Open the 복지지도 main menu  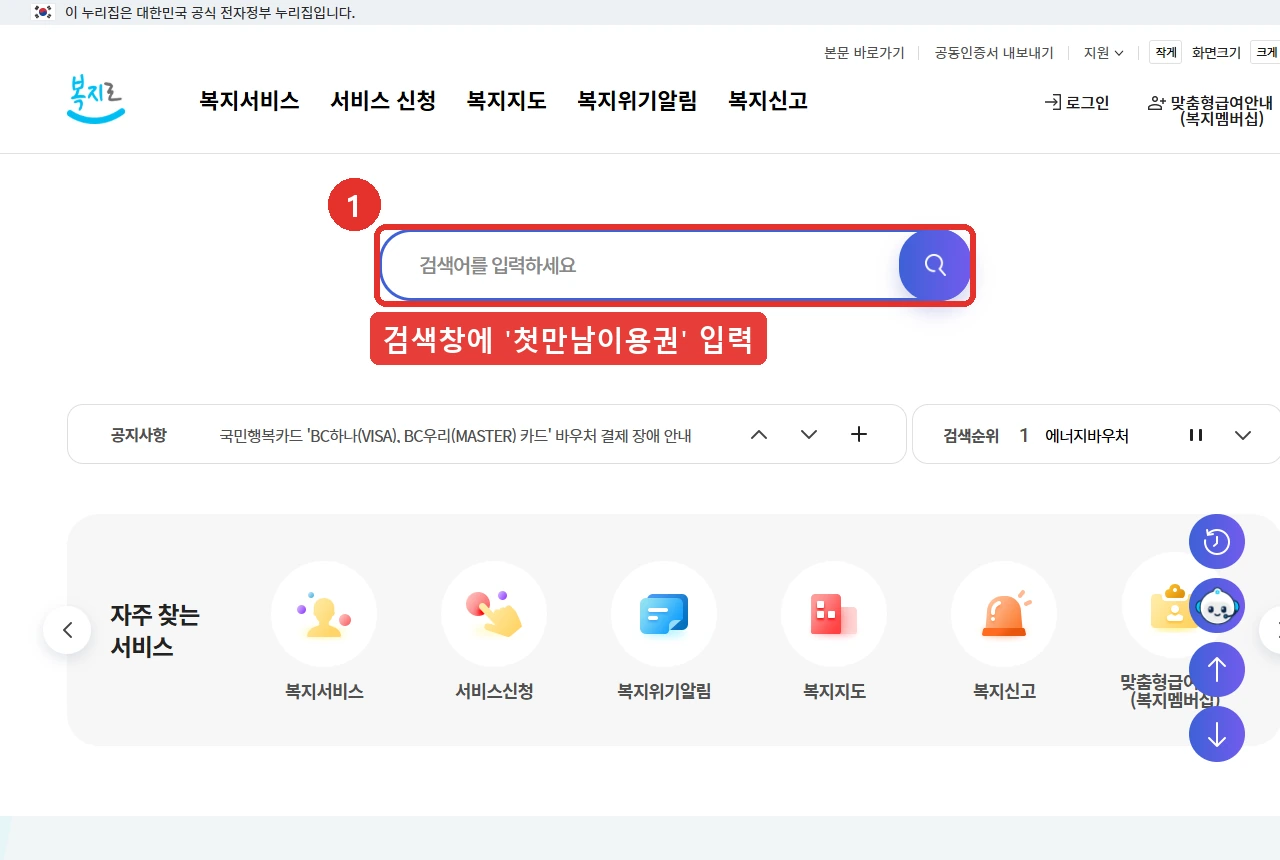point(506,101)
